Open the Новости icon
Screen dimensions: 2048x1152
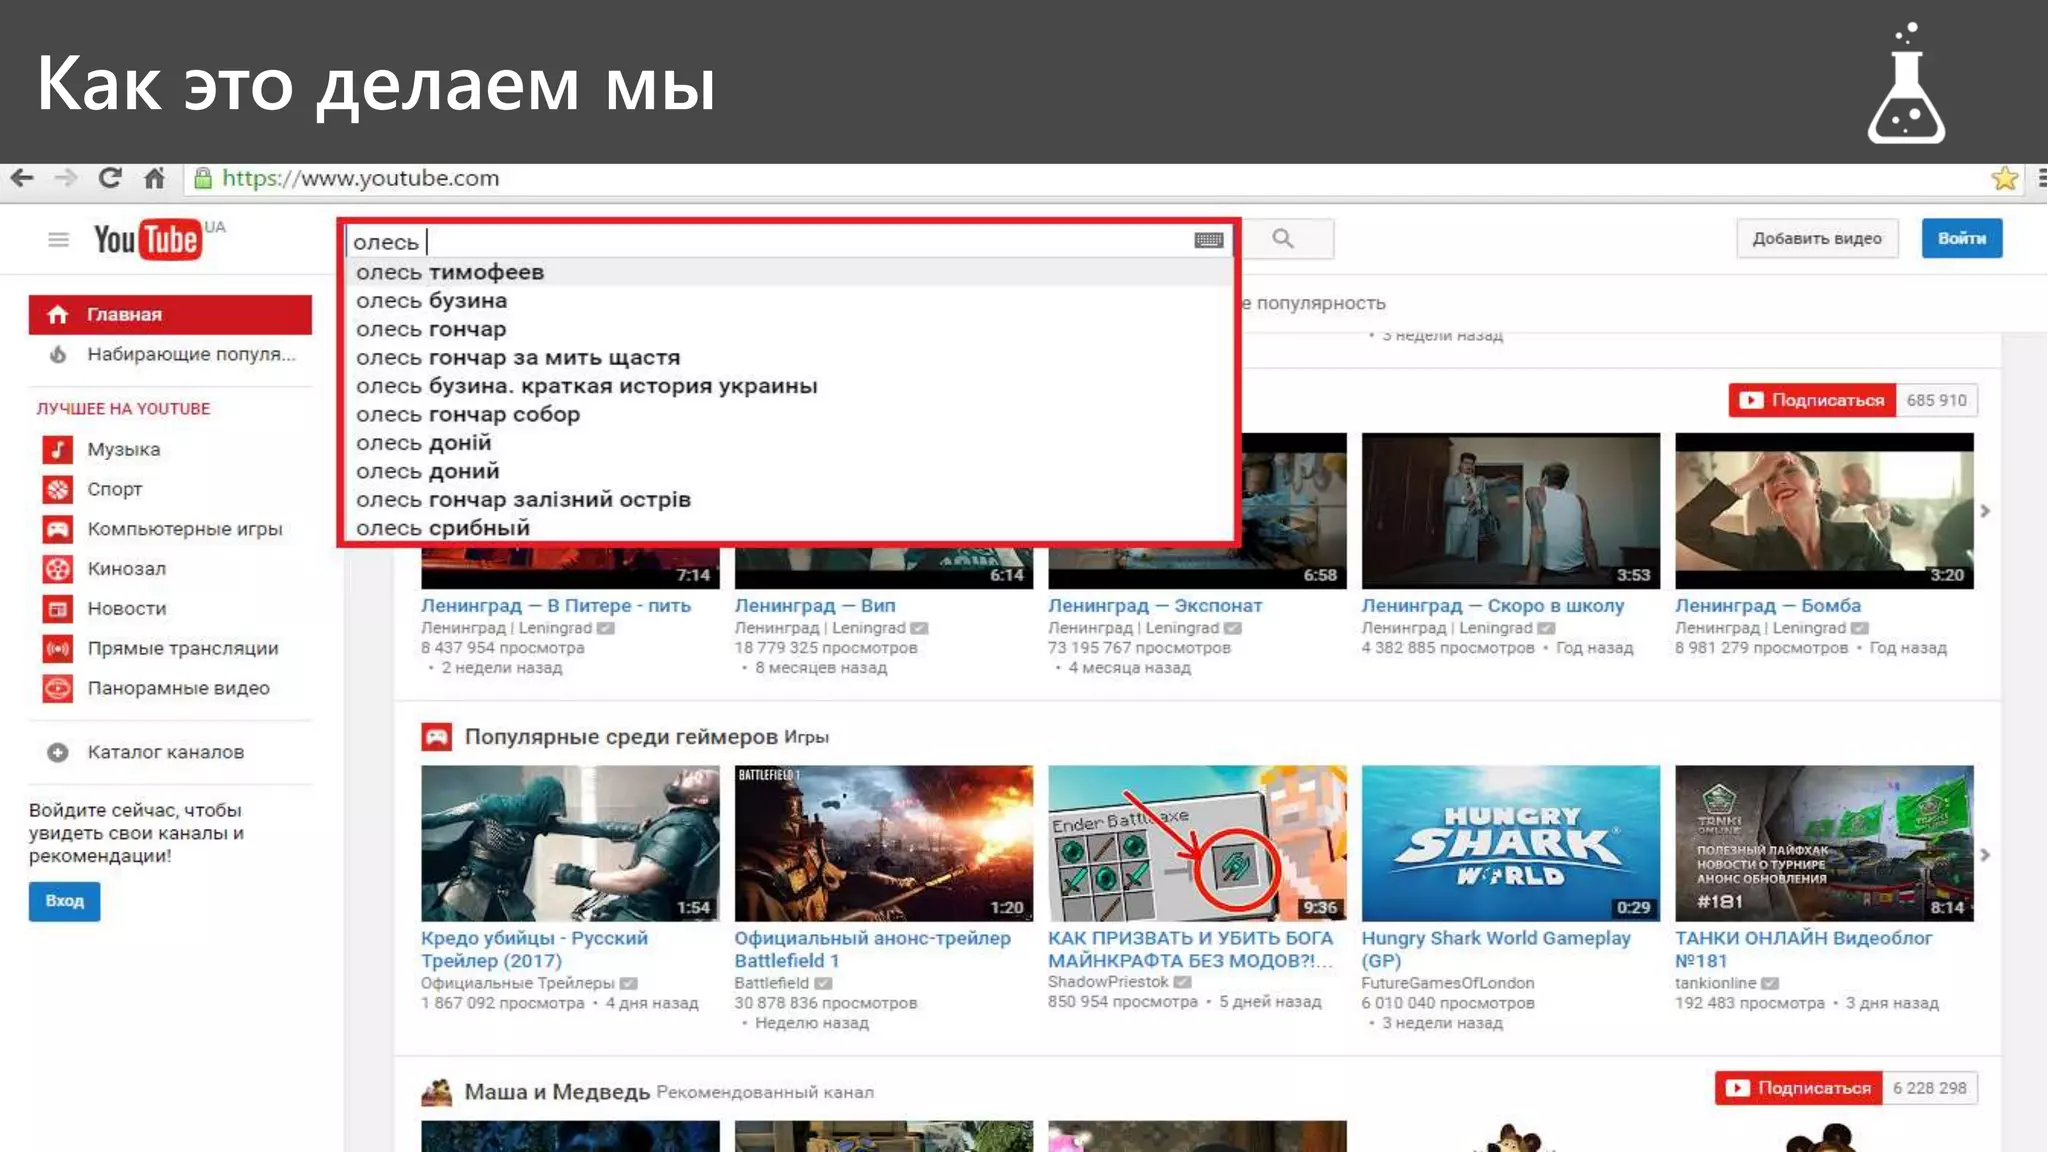tap(58, 609)
